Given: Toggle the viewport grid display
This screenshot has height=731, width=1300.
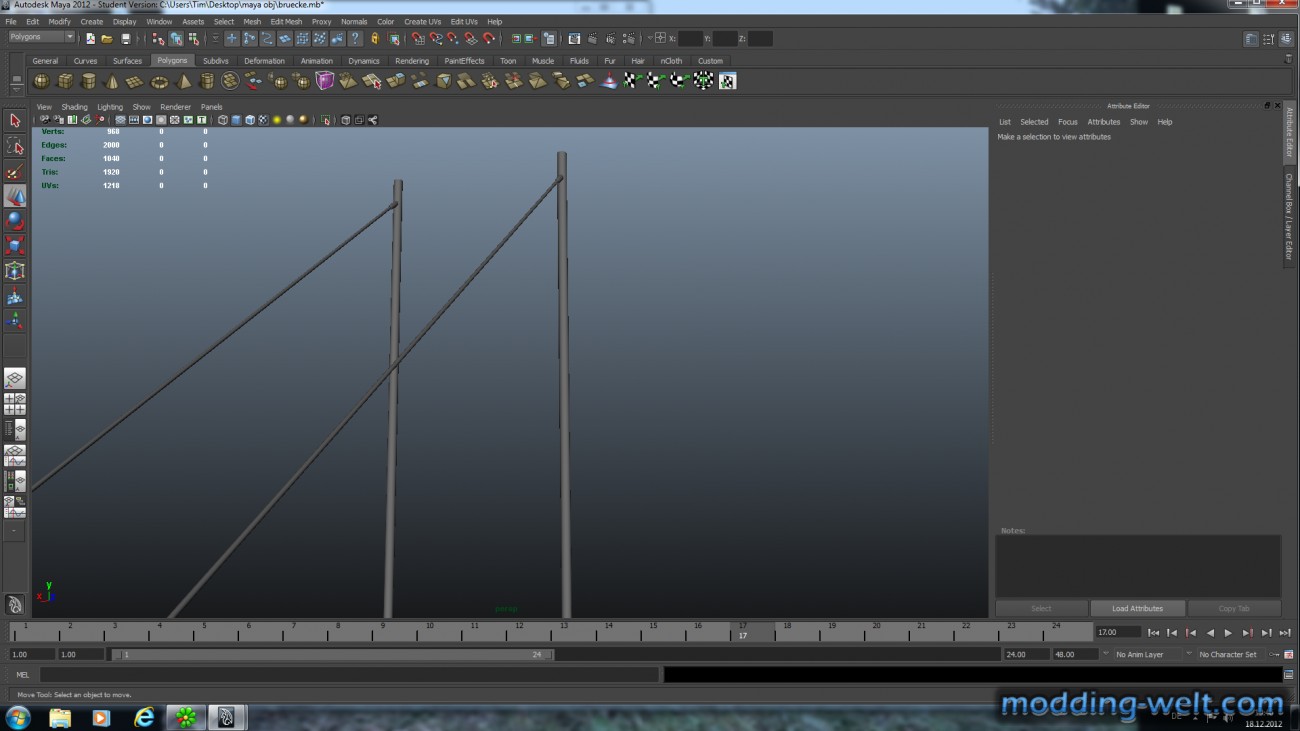Looking at the screenshot, I should (x=120, y=120).
